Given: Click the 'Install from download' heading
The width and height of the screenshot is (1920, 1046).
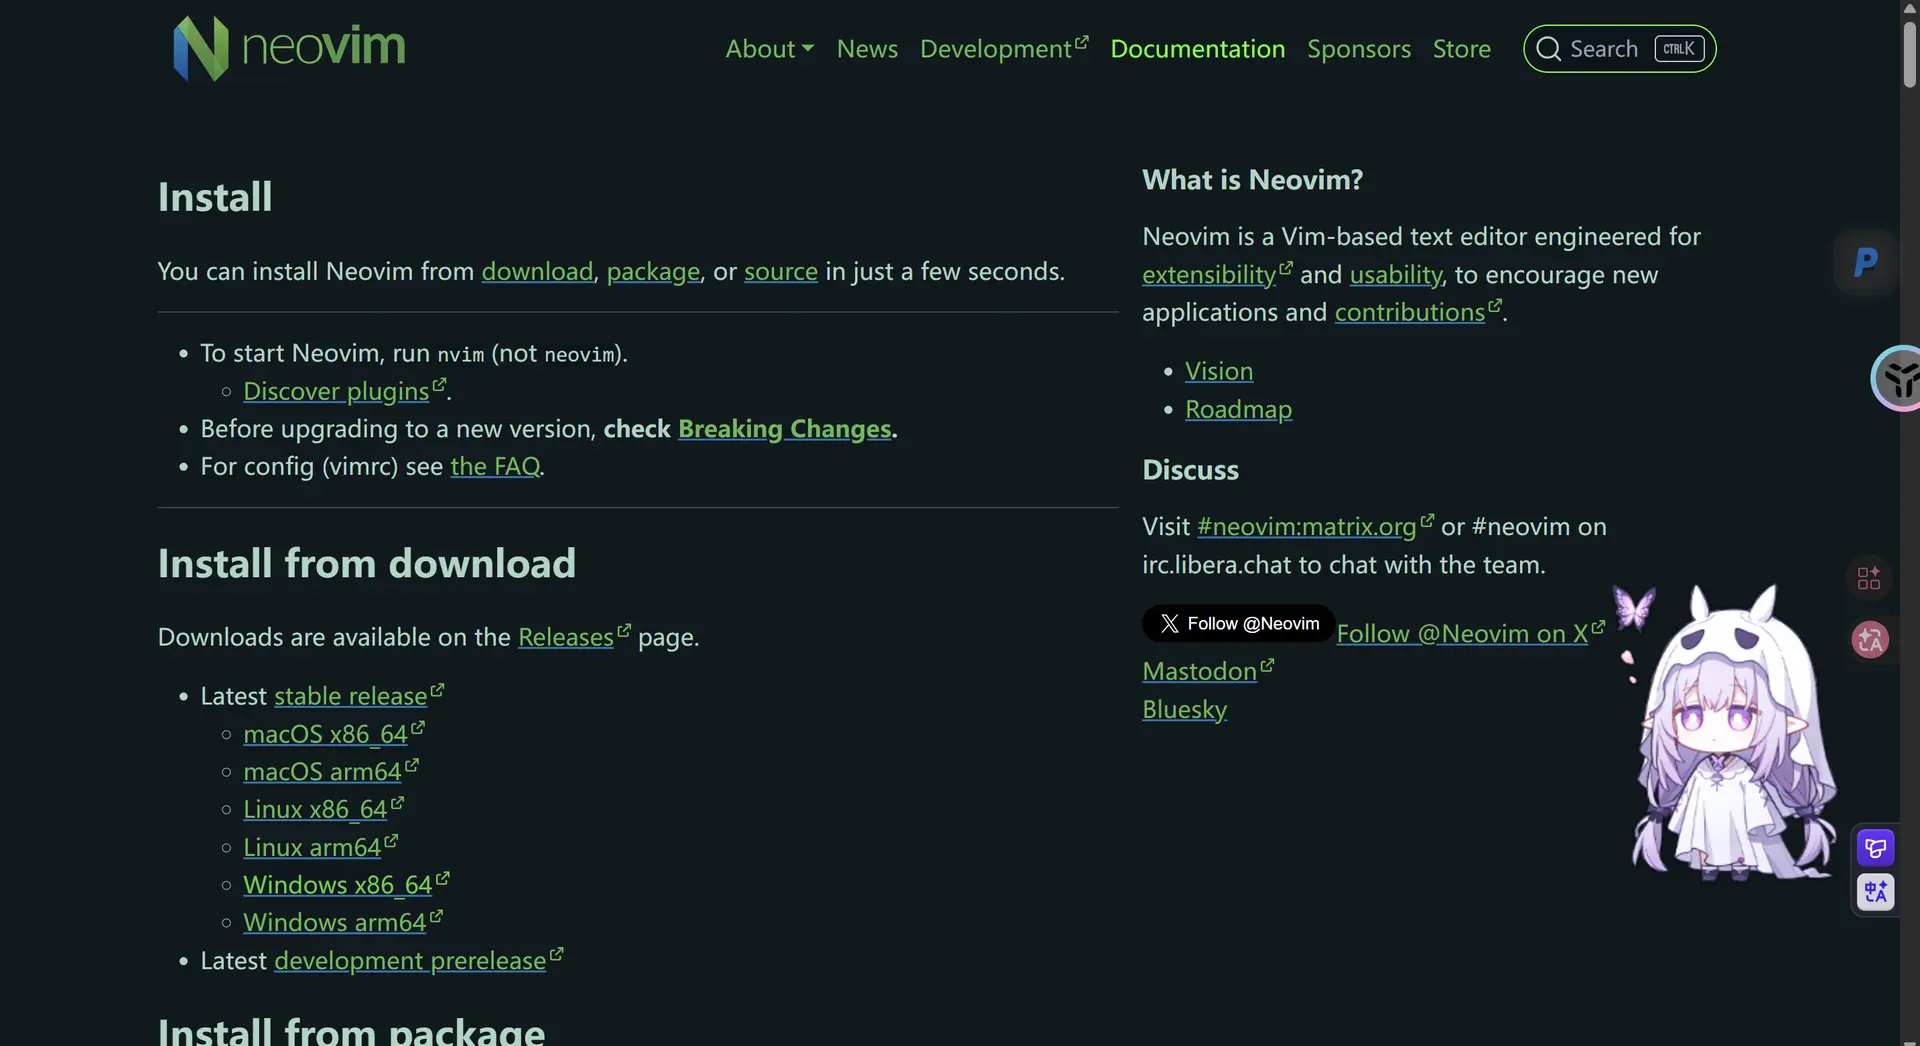Looking at the screenshot, I should [x=367, y=564].
